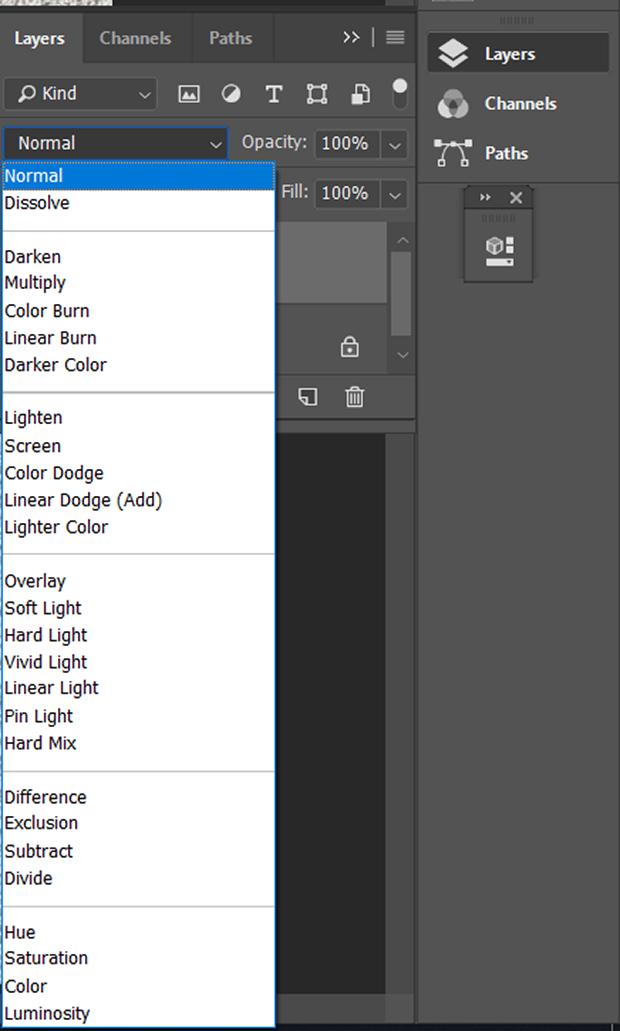Image resolution: width=620 pixels, height=1031 pixels.
Task: Choose Overlay blend mode
Action: coord(139,581)
